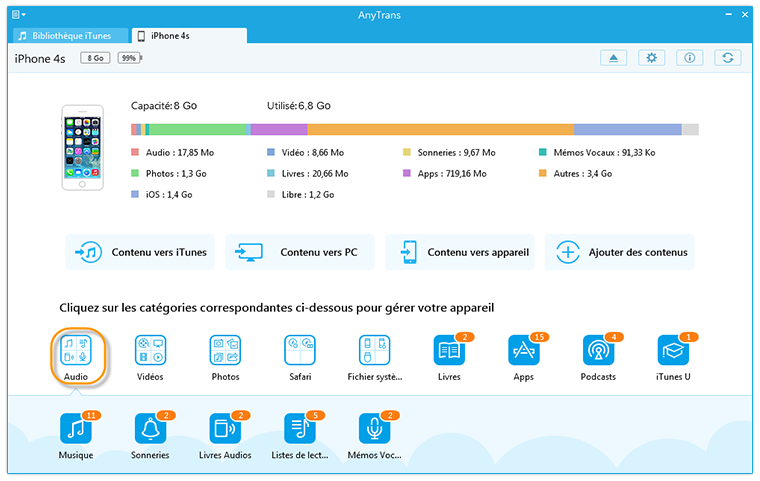
Task: Click the 99% battery indicator
Action: point(129,58)
